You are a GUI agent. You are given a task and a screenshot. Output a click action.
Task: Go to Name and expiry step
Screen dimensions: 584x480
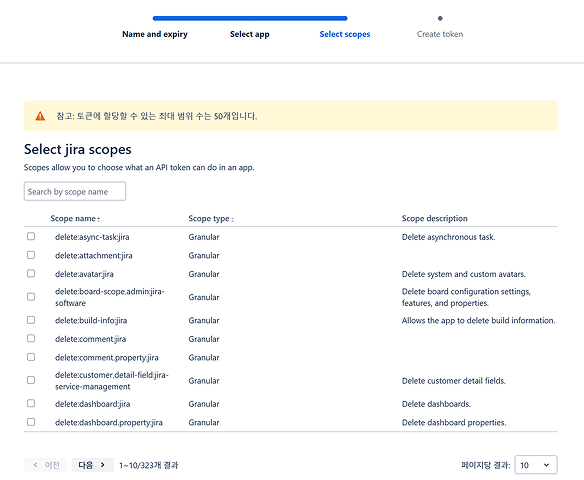(x=155, y=34)
